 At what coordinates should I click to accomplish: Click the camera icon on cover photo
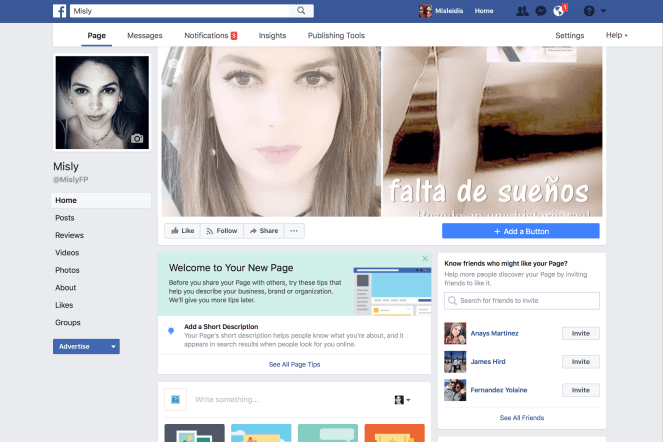point(173,63)
